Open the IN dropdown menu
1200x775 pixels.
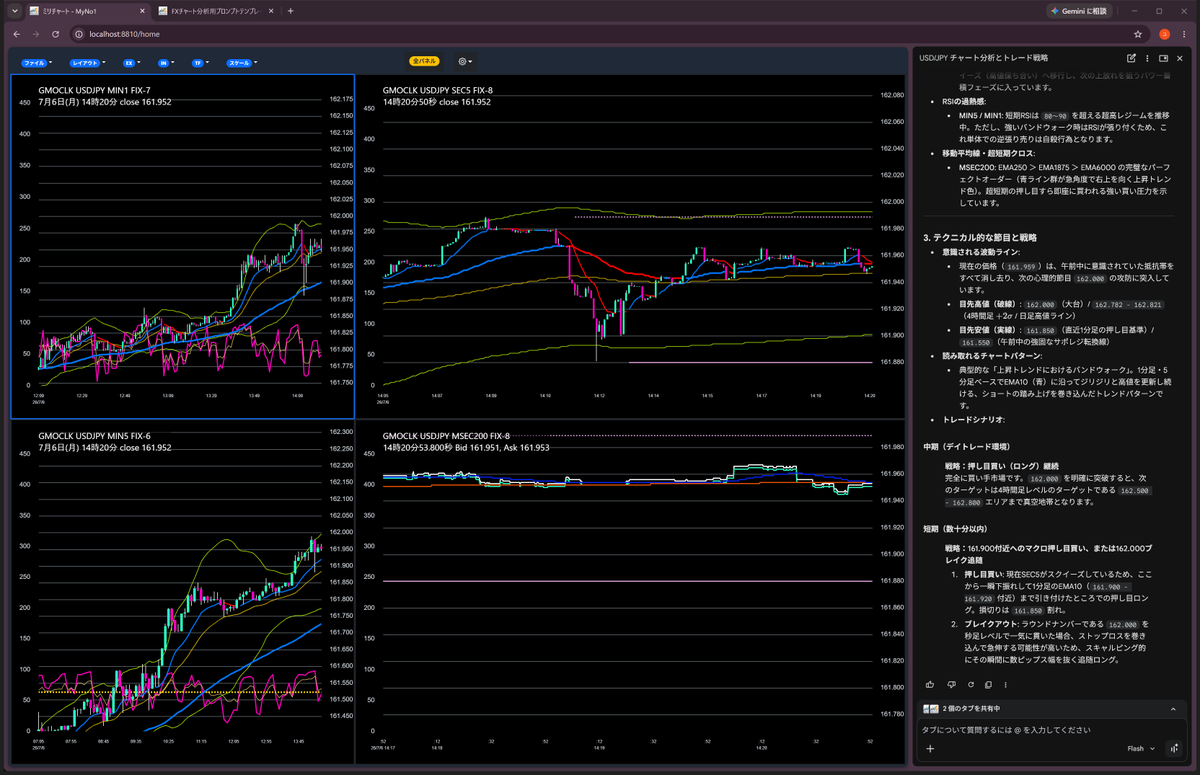pyautogui.click(x=165, y=62)
